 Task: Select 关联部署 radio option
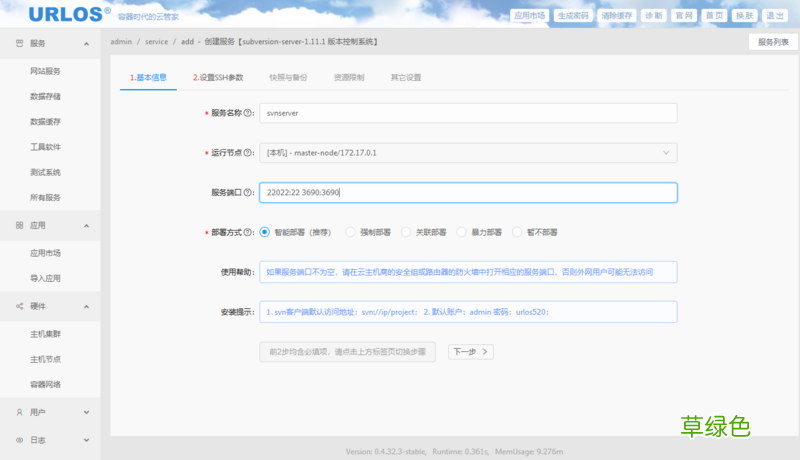406,232
